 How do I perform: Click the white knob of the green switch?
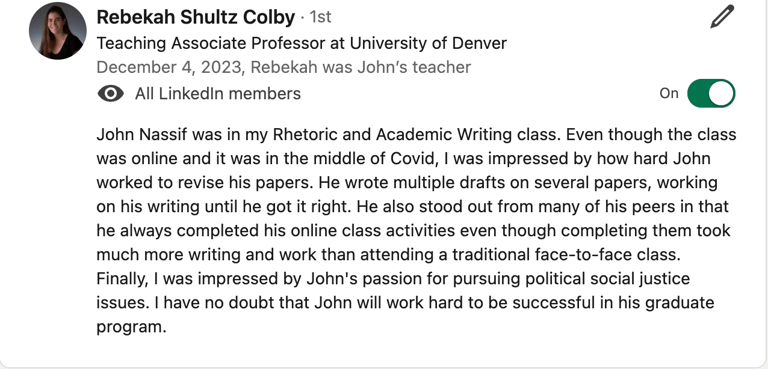[x=721, y=93]
